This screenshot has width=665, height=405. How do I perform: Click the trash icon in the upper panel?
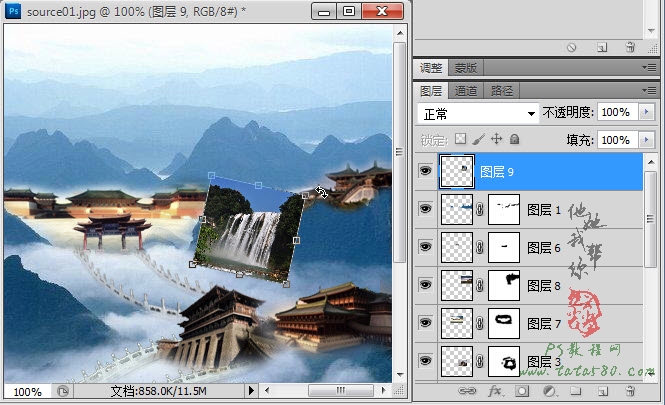[x=630, y=47]
